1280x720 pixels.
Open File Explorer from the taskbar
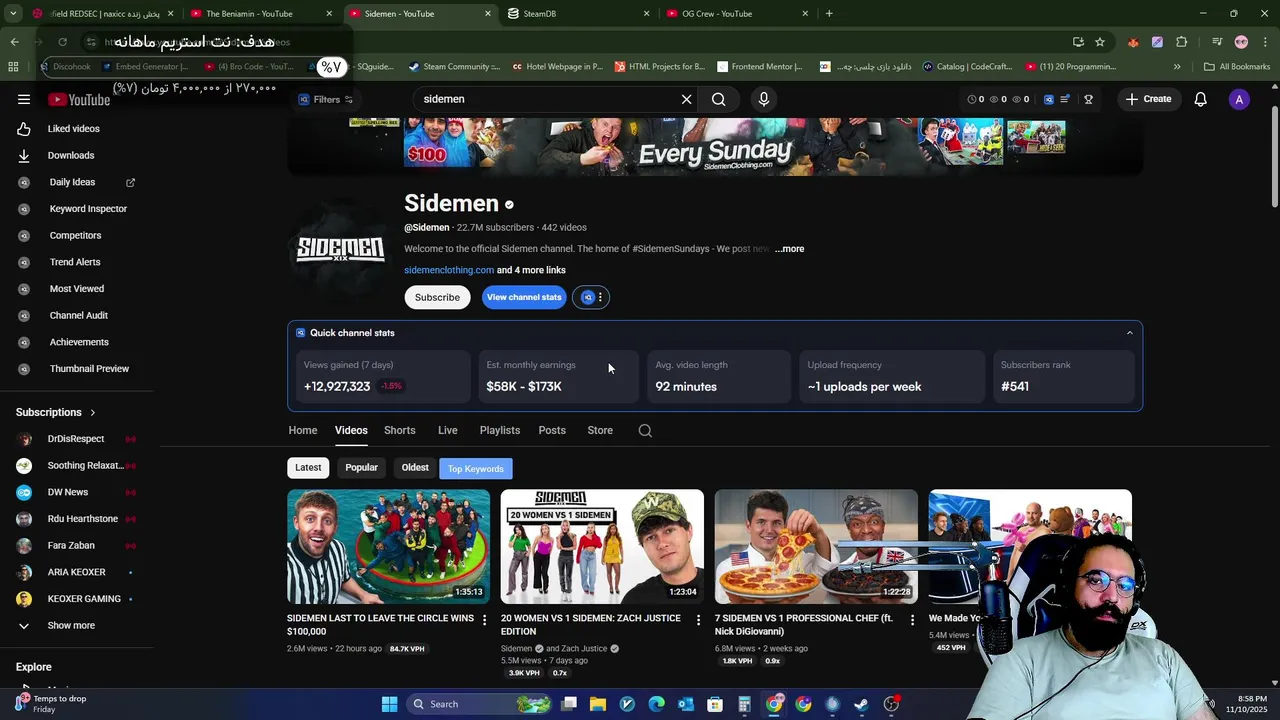(x=598, y=704)
